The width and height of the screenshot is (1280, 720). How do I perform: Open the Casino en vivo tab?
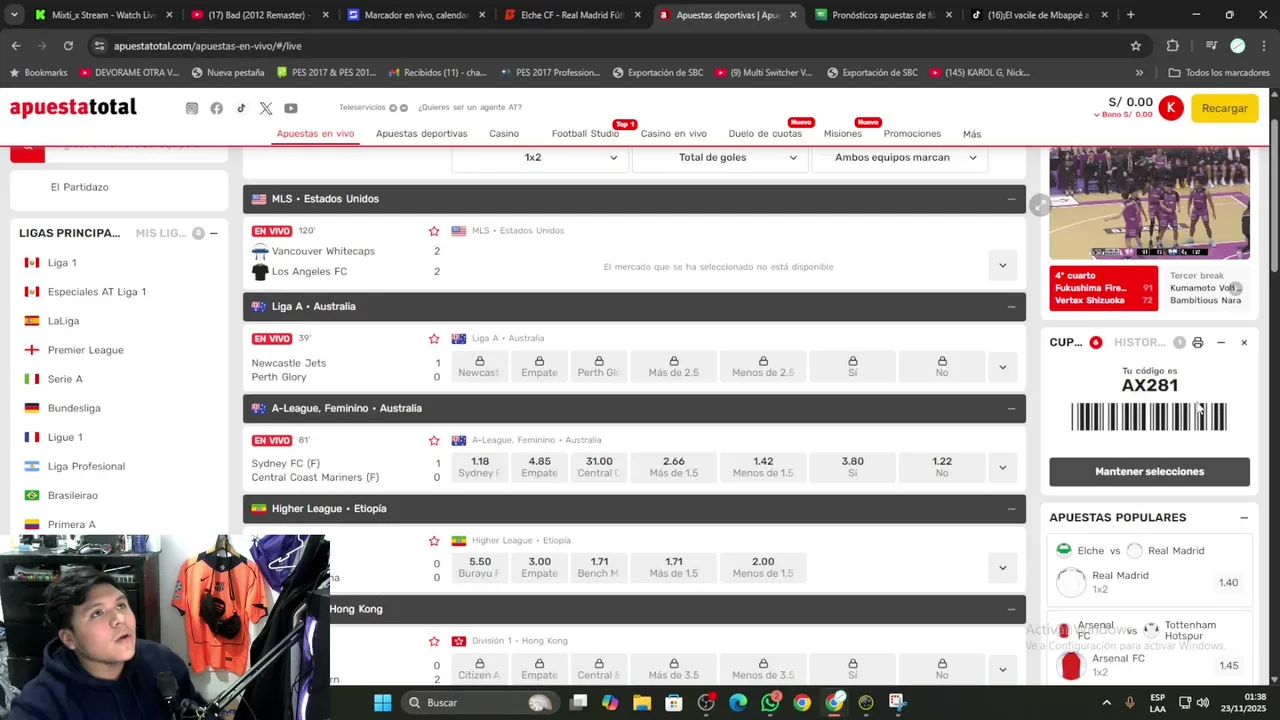coord(673,134)
